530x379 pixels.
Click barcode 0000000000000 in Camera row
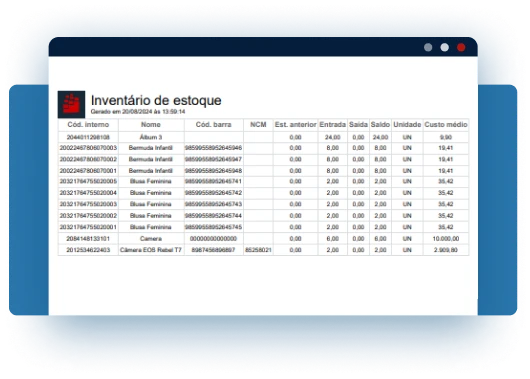pyautogui.click(x=213, y=239)
